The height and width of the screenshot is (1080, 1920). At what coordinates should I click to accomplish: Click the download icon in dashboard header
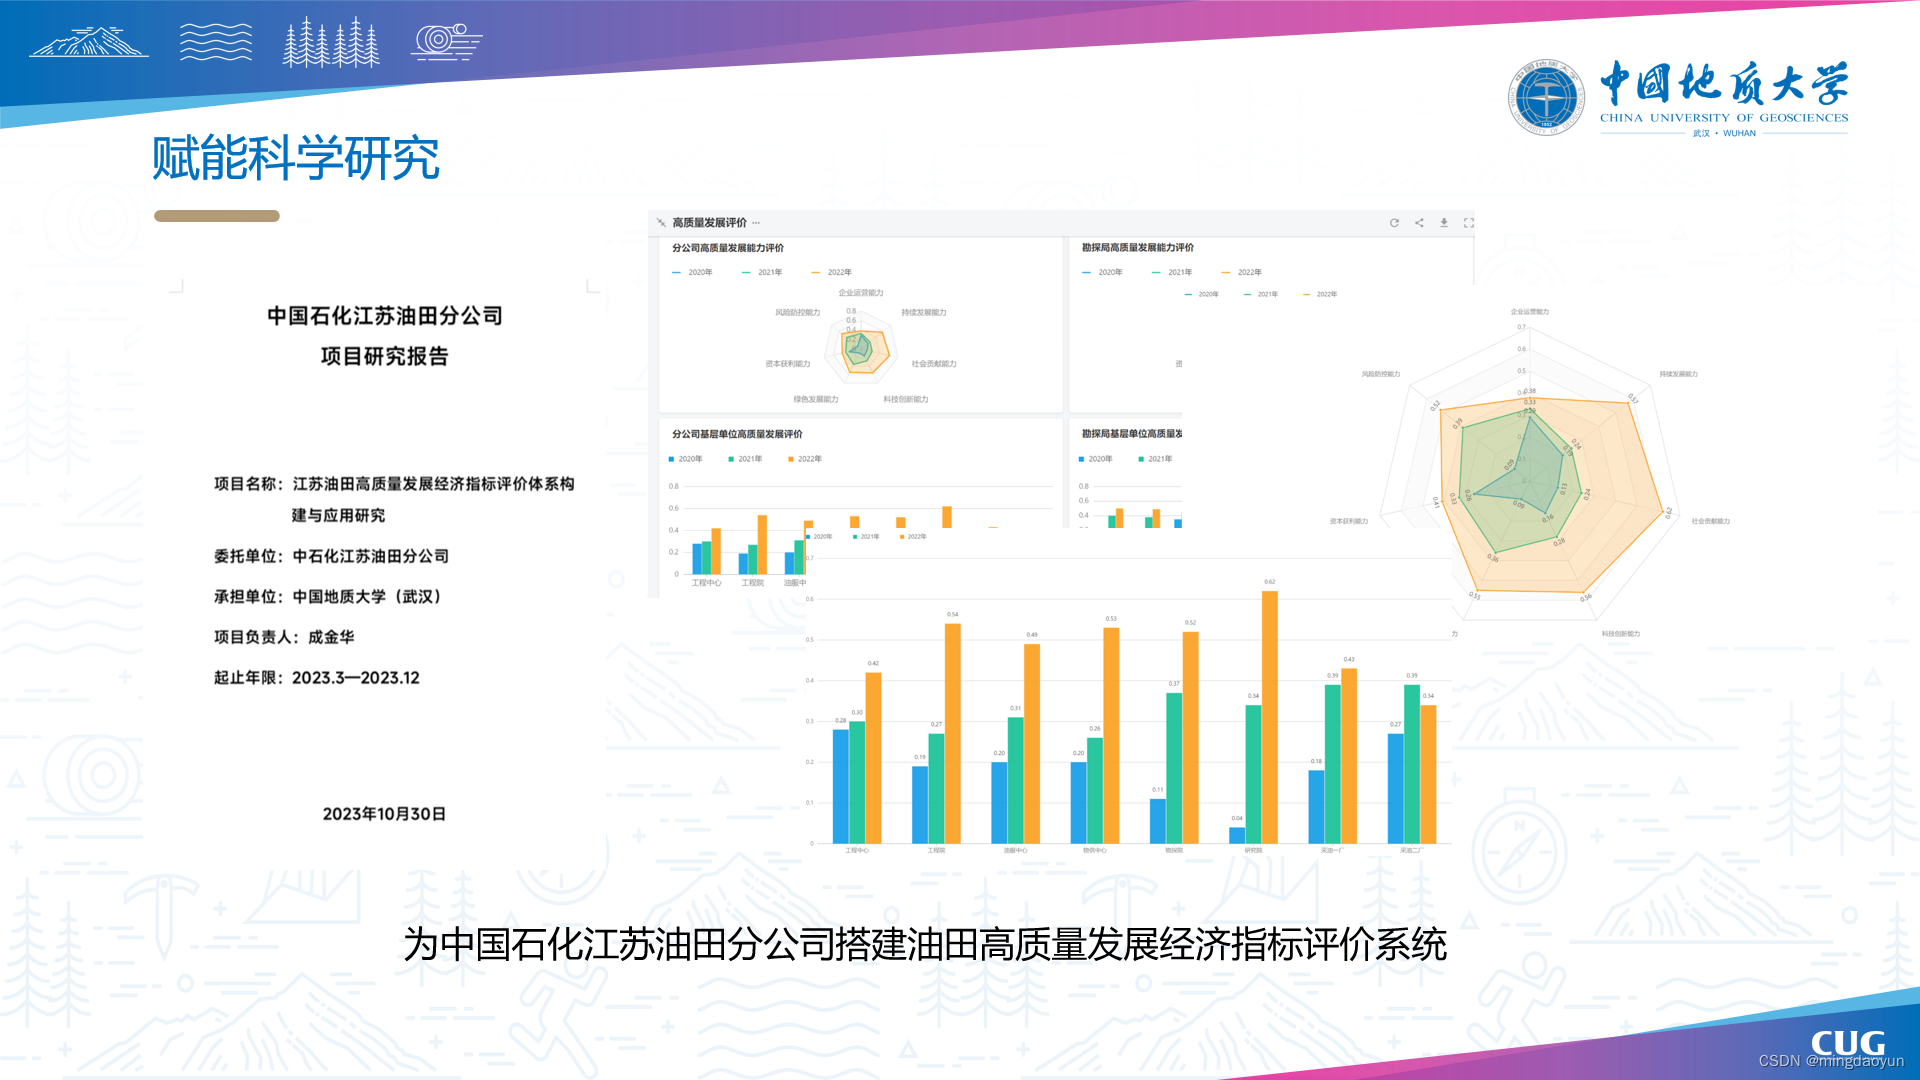point(1444,223)
